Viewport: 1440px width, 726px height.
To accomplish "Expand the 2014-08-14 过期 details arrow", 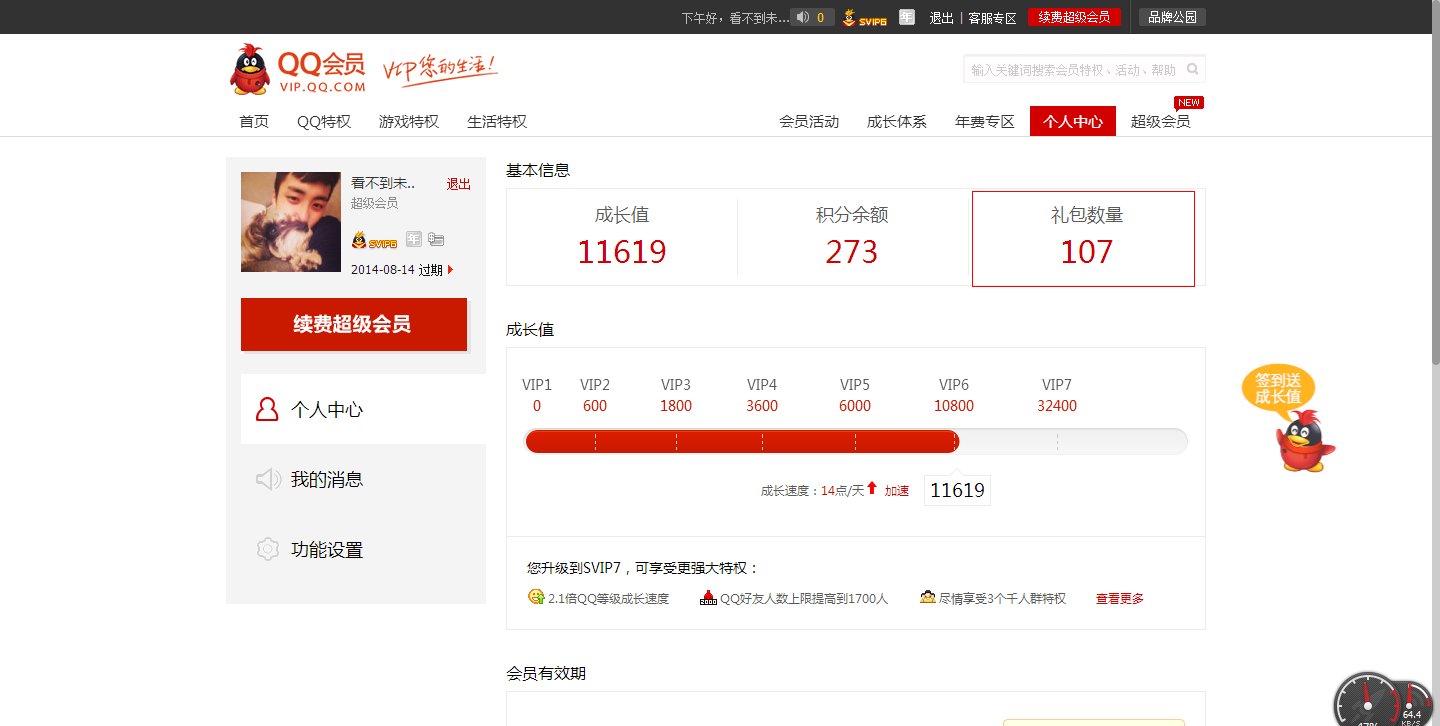I will pyautogui.click(x=450, y=269).
